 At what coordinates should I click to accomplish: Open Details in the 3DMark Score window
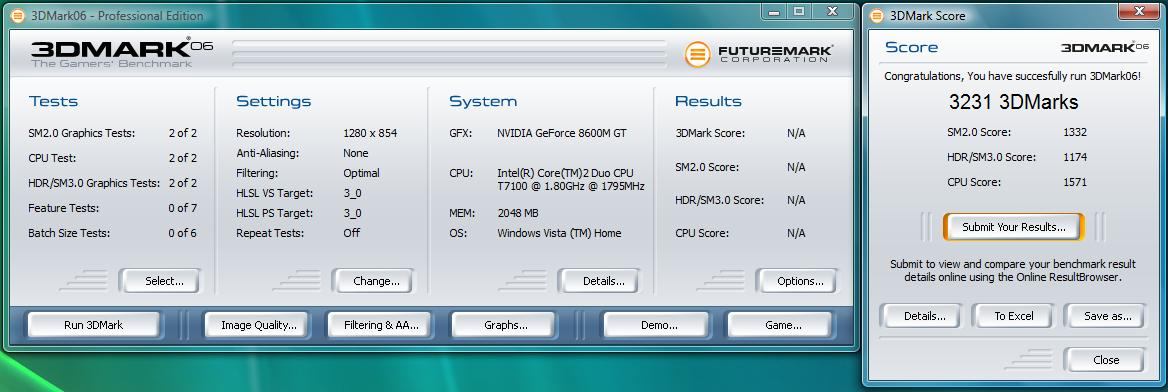pyautogui.click(x=924, y=316)
